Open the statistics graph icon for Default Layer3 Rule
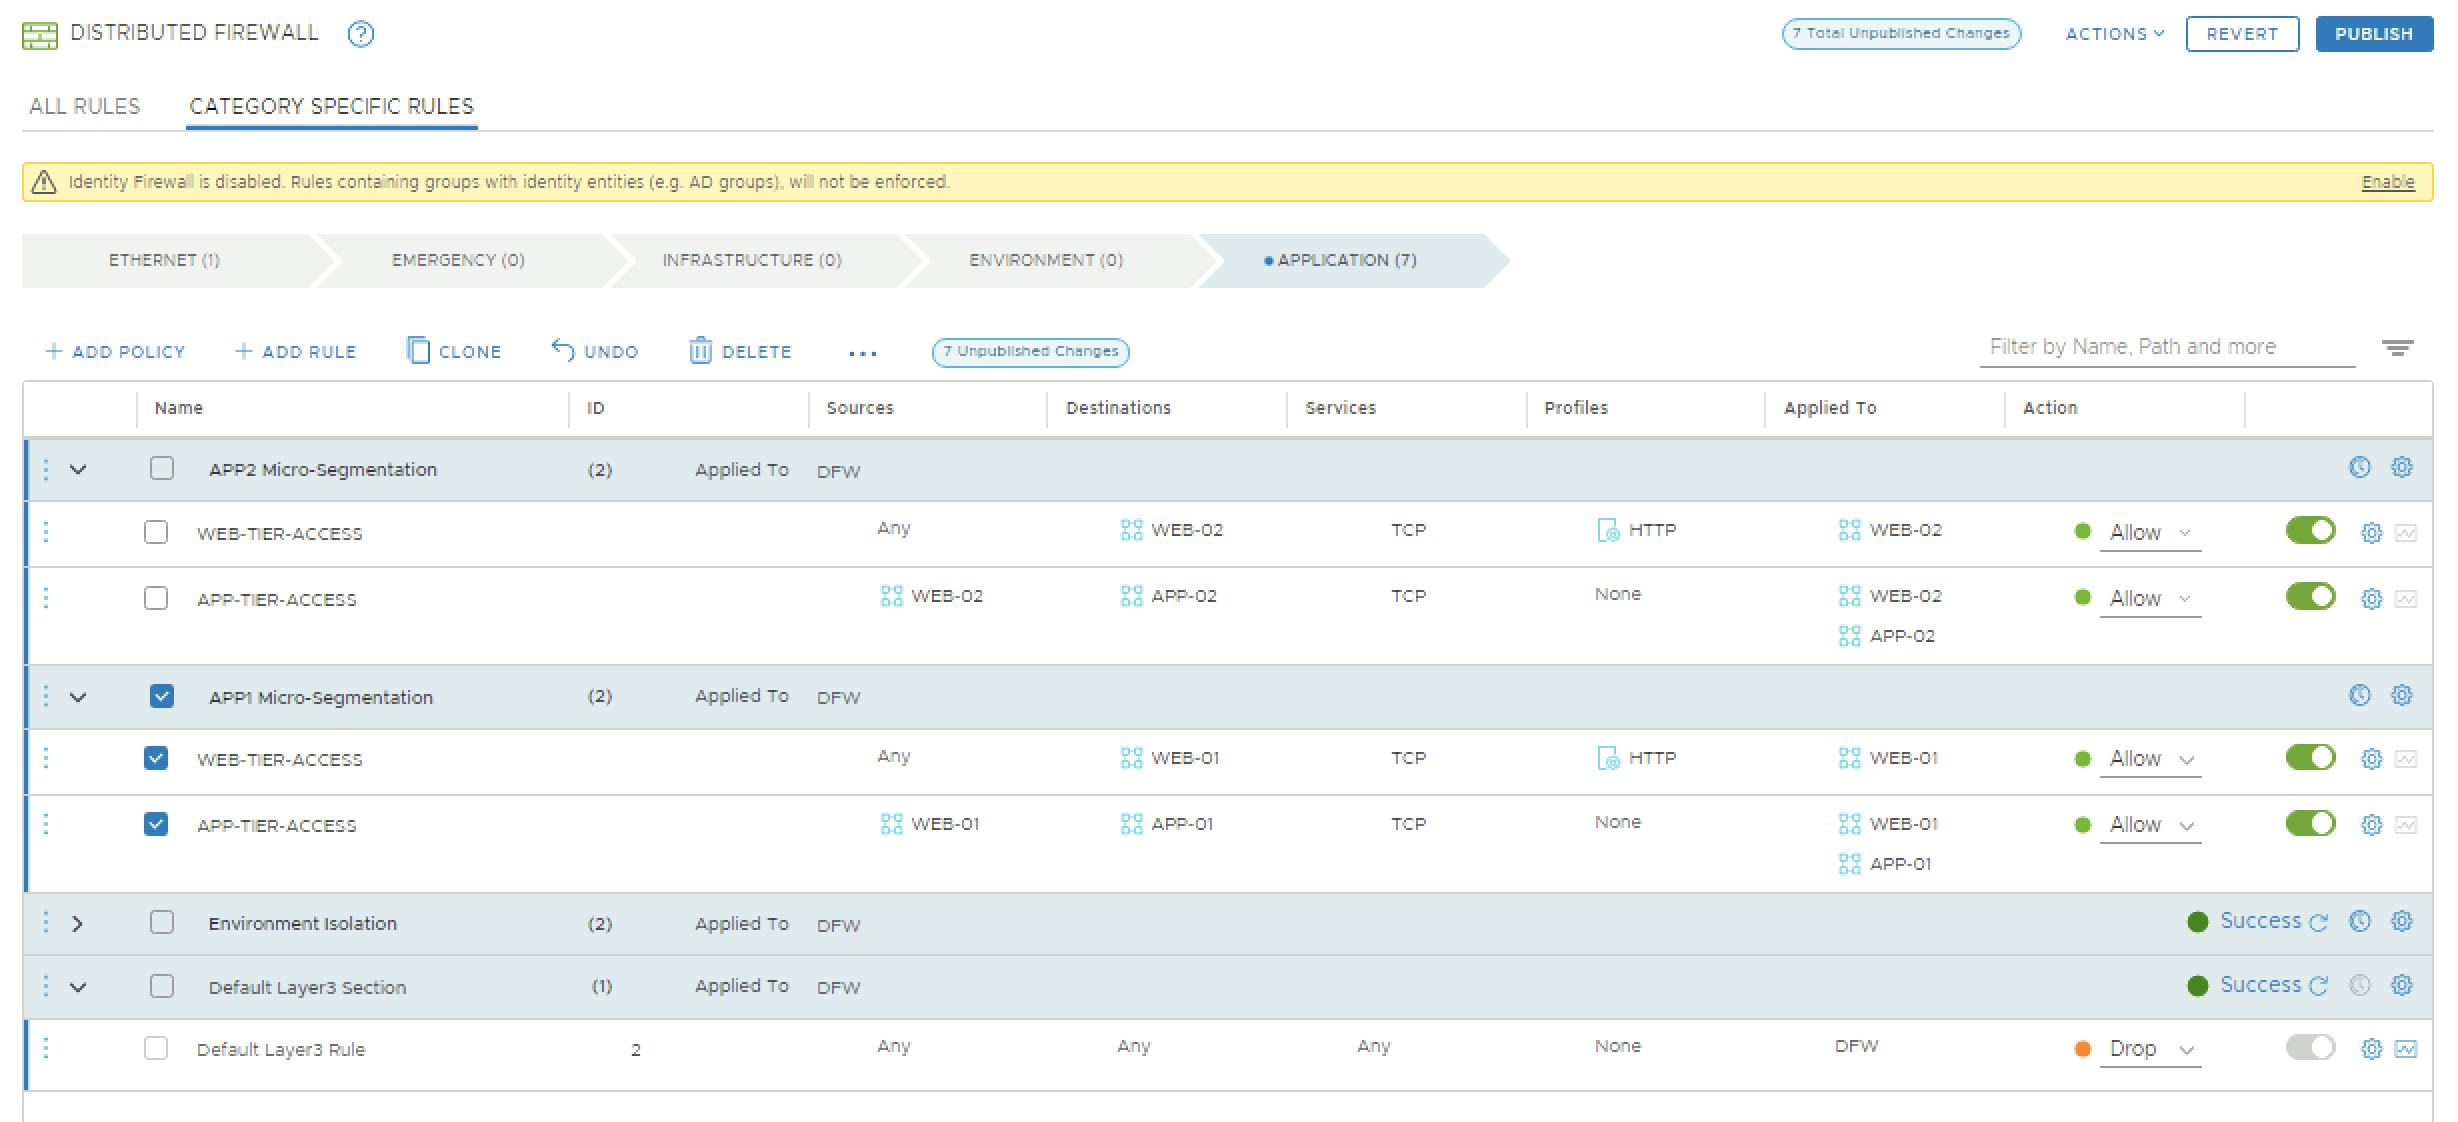 pyautogui.click(x=2406, y=1049)
